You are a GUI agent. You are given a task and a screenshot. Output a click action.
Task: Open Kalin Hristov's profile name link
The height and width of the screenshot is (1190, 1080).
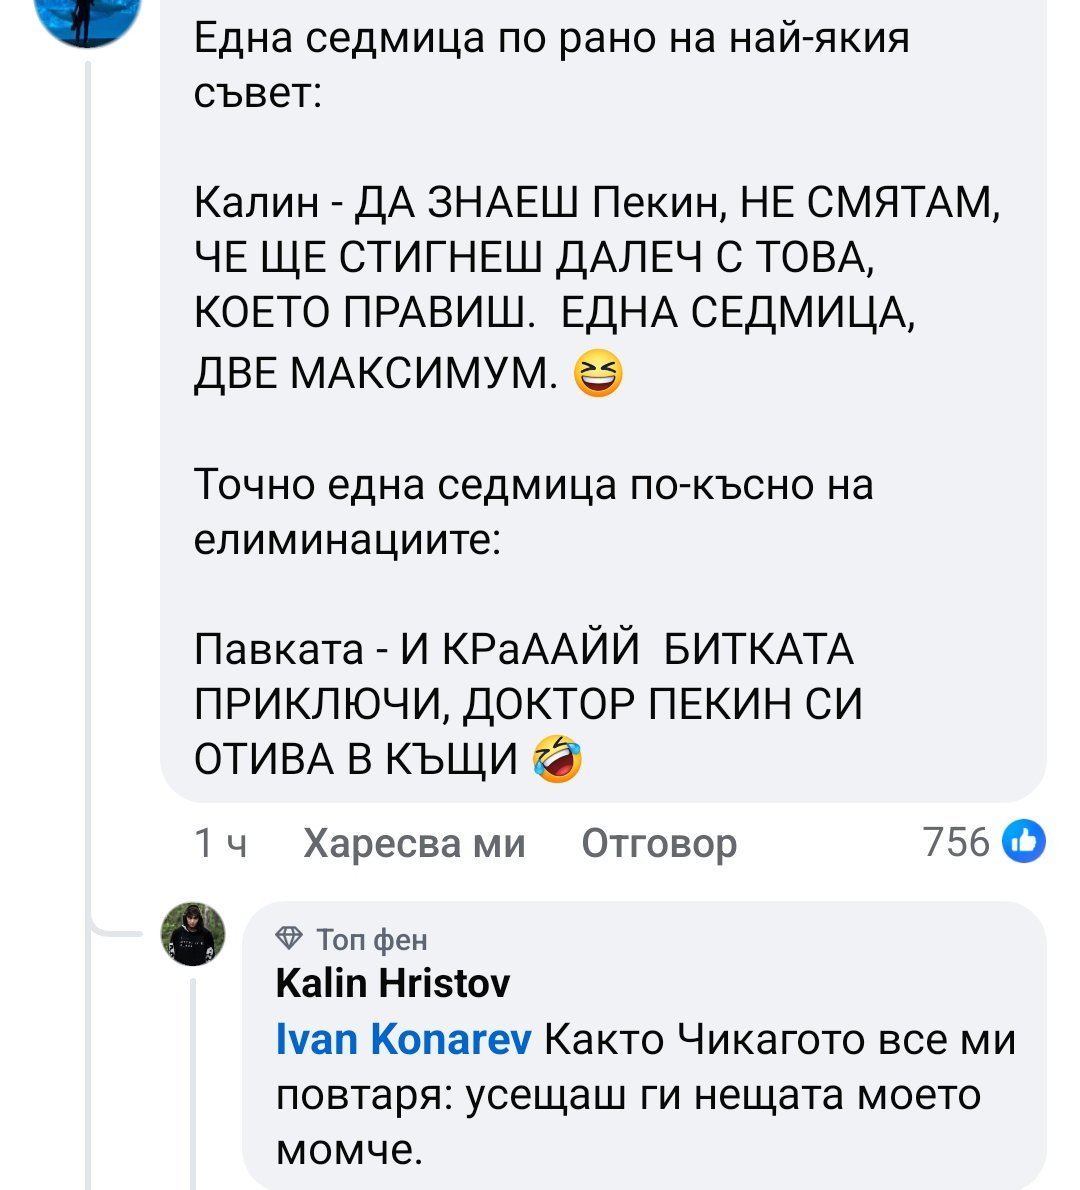392,984
